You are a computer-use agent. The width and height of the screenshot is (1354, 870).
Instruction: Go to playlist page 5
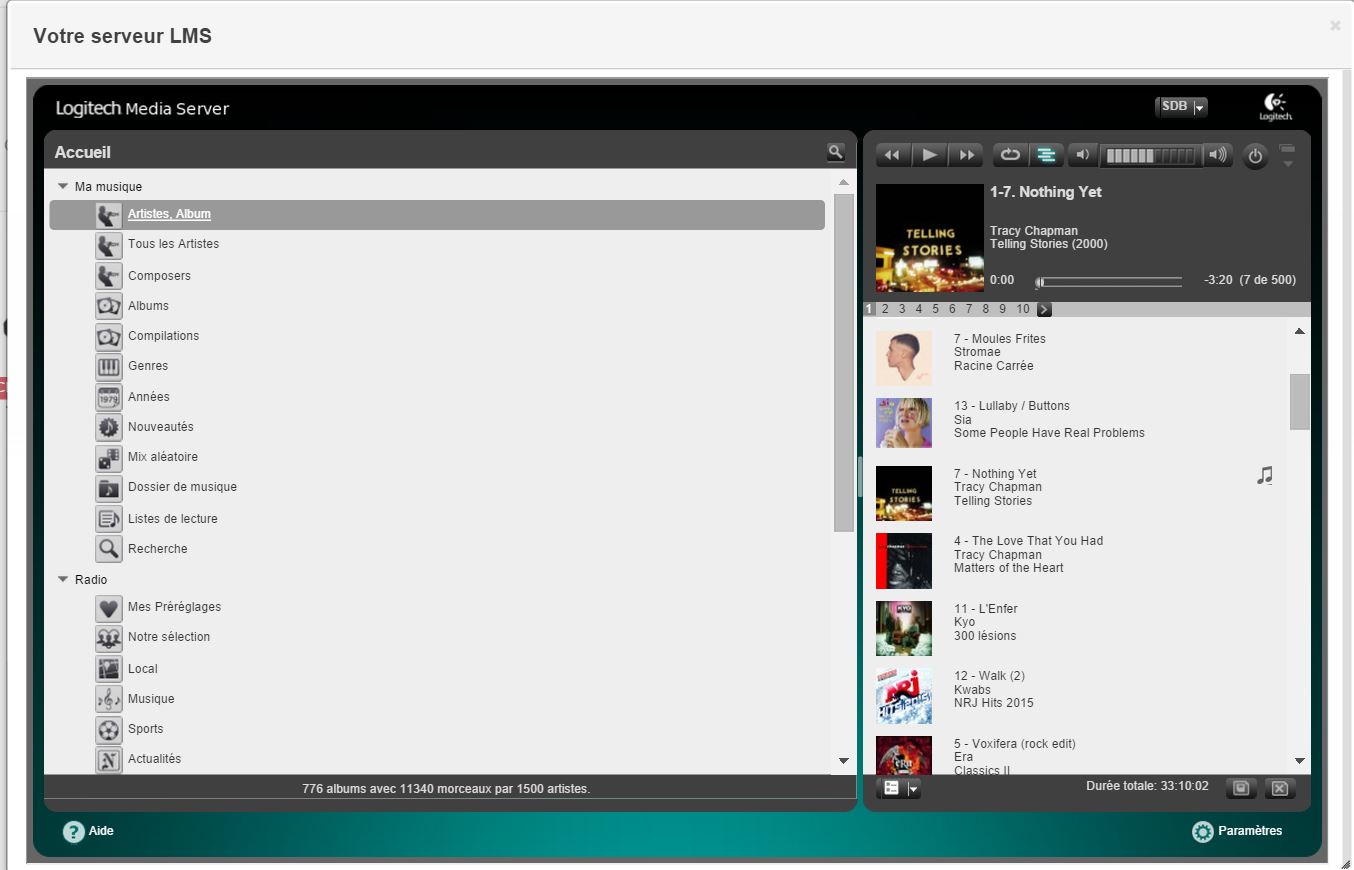935,309
